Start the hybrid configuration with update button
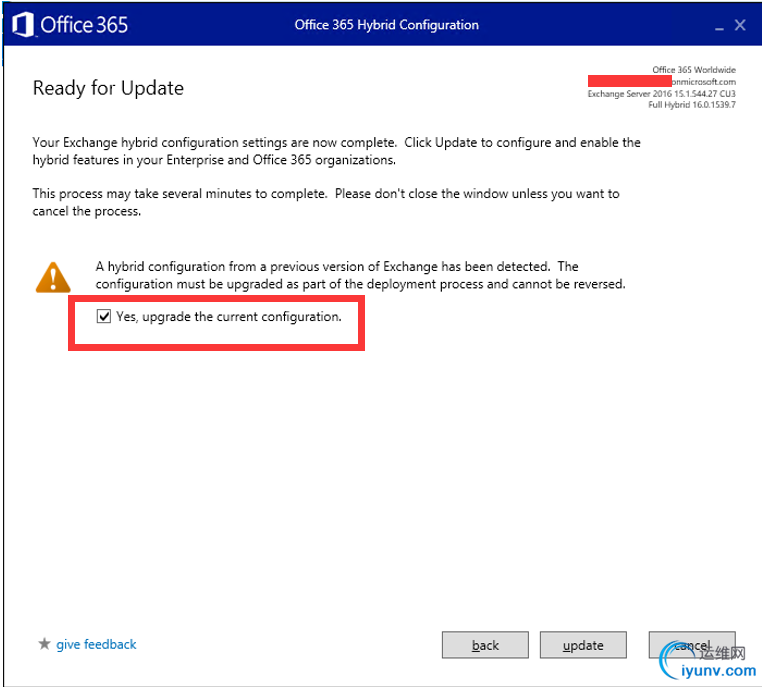This screenshot has width=762, height=687. pos(583,645)
